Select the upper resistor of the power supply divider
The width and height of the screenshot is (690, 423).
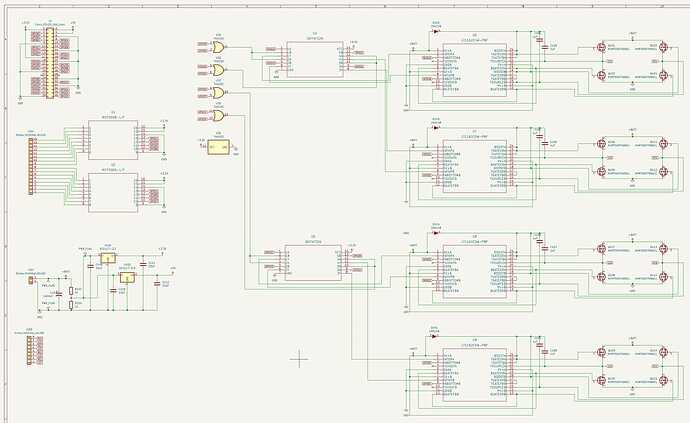[x=71, y=291]
